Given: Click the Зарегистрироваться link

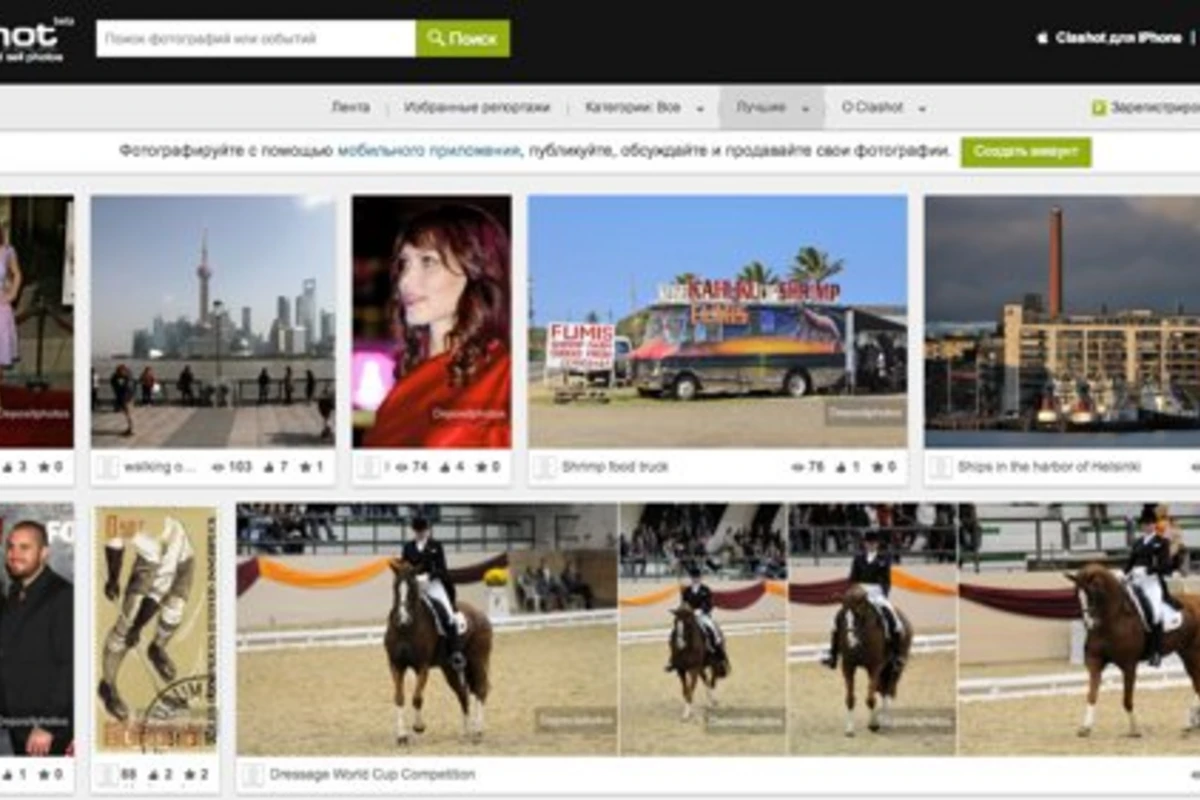Looking at the screenshot, I should click(1146, 108).
